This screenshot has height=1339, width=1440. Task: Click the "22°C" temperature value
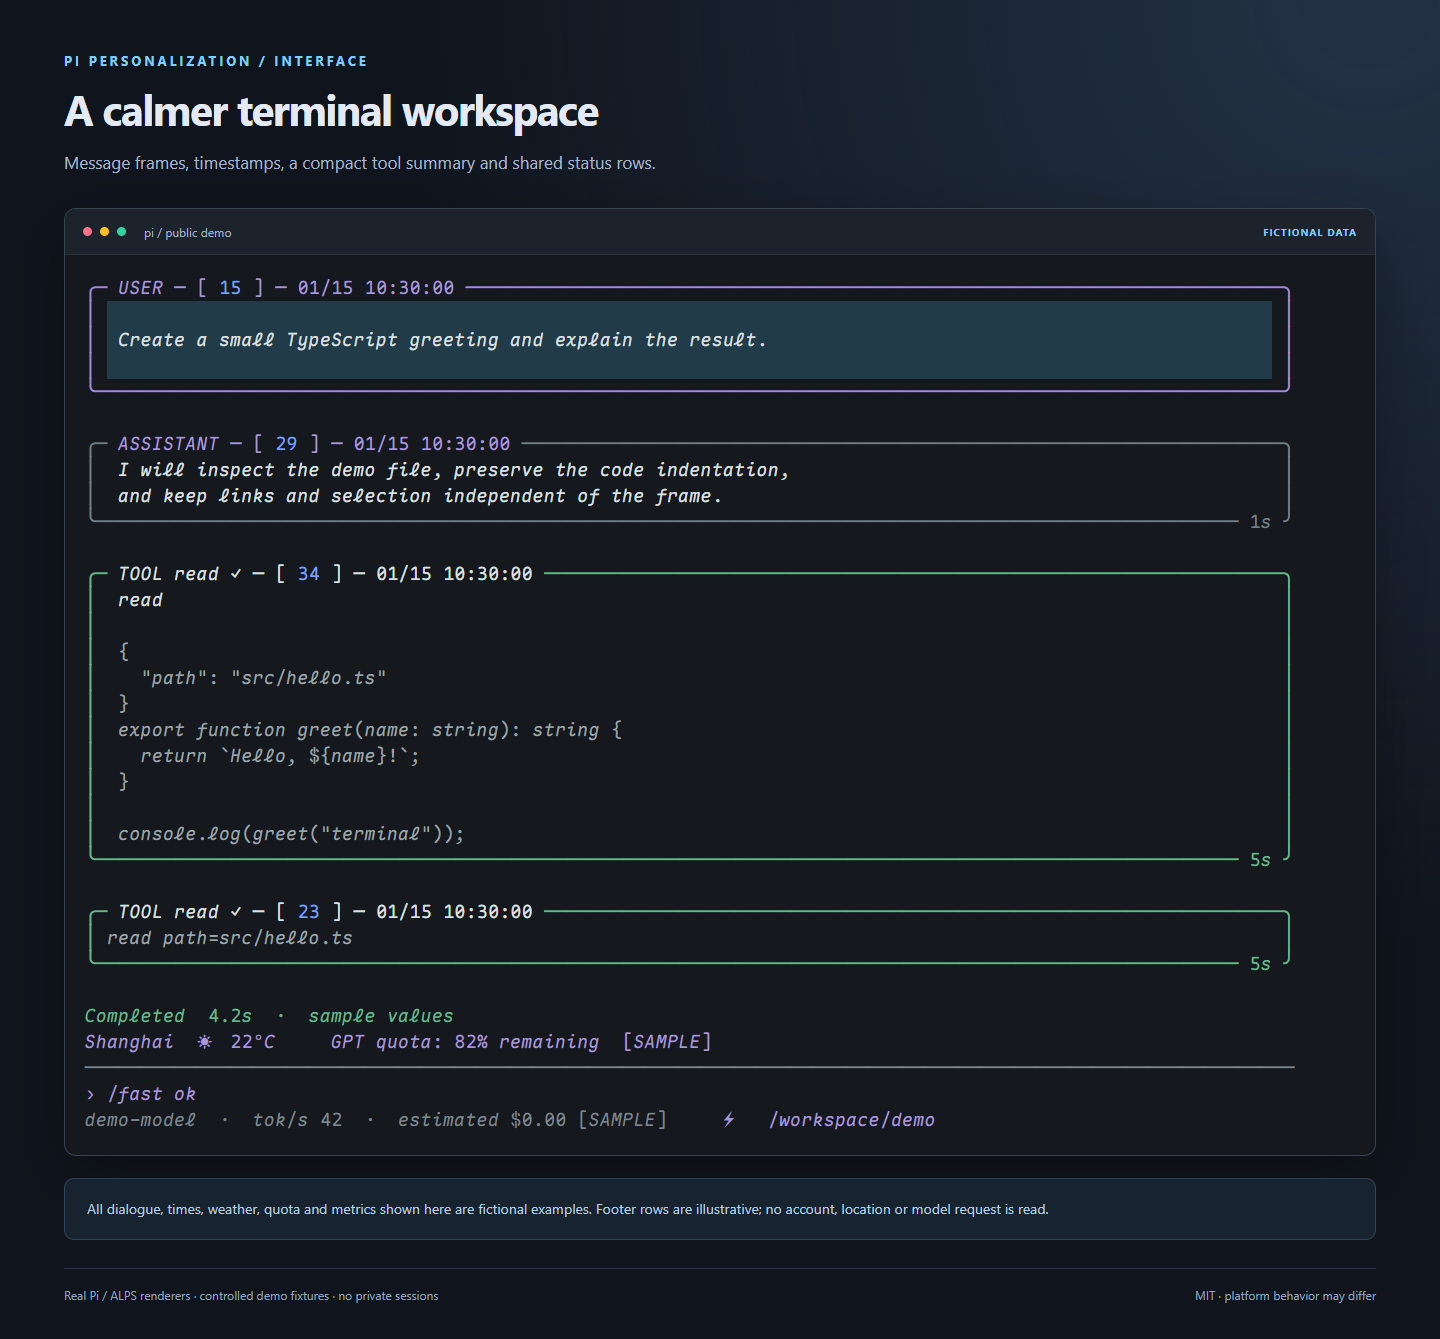(253, 1042)
